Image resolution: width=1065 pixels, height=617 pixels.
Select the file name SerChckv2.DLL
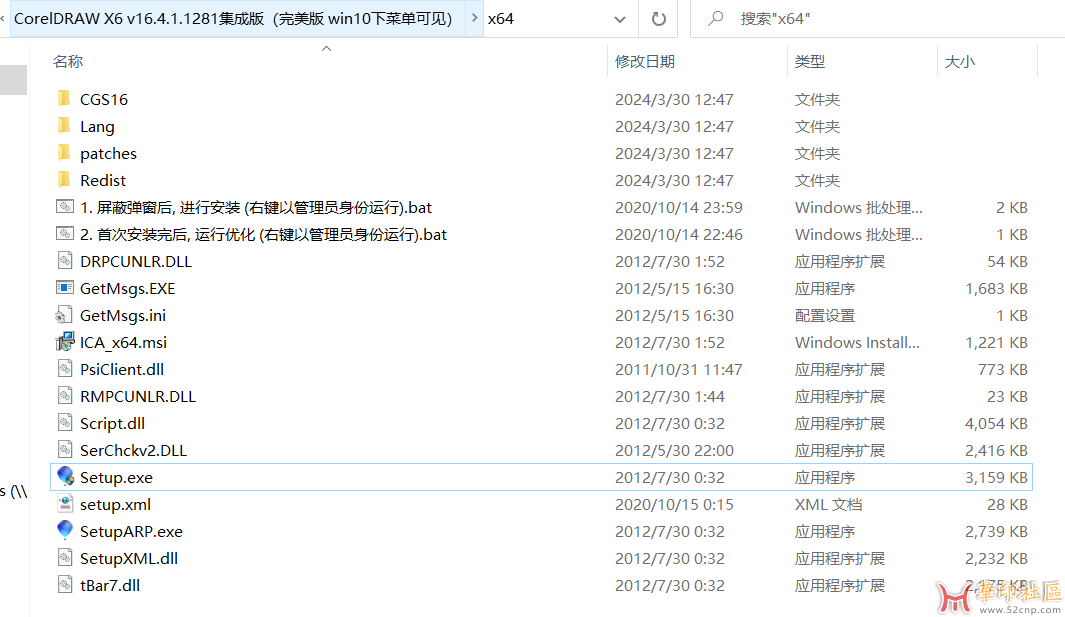point(133,450)
